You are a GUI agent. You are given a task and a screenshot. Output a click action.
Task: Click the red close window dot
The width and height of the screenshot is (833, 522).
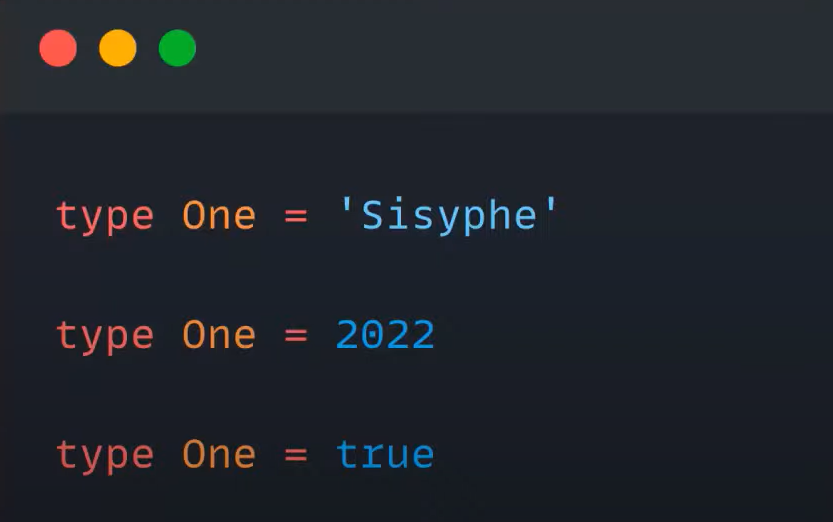click(58, 48)
